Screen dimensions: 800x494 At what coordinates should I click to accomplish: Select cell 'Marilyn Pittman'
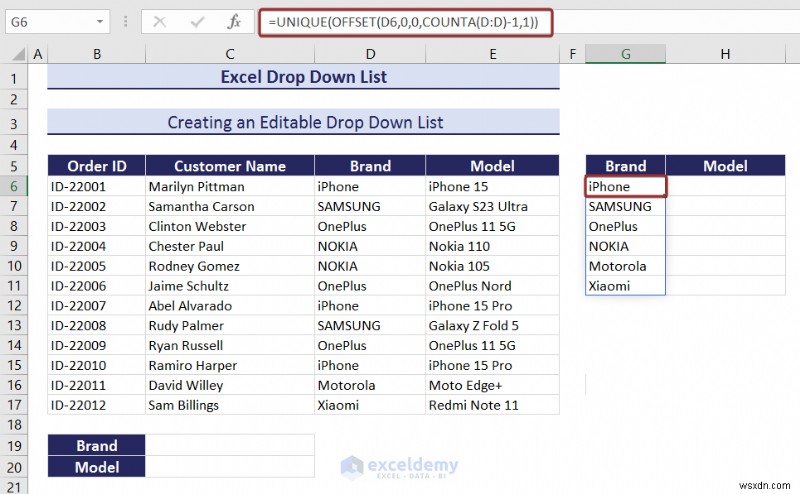(x=230, y=186)
